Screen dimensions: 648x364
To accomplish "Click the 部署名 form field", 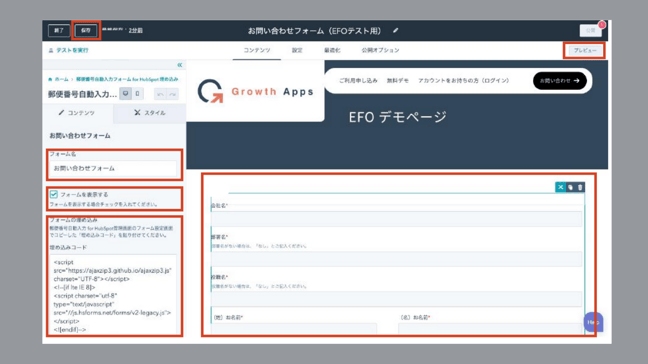I will [x=396, y=259].
